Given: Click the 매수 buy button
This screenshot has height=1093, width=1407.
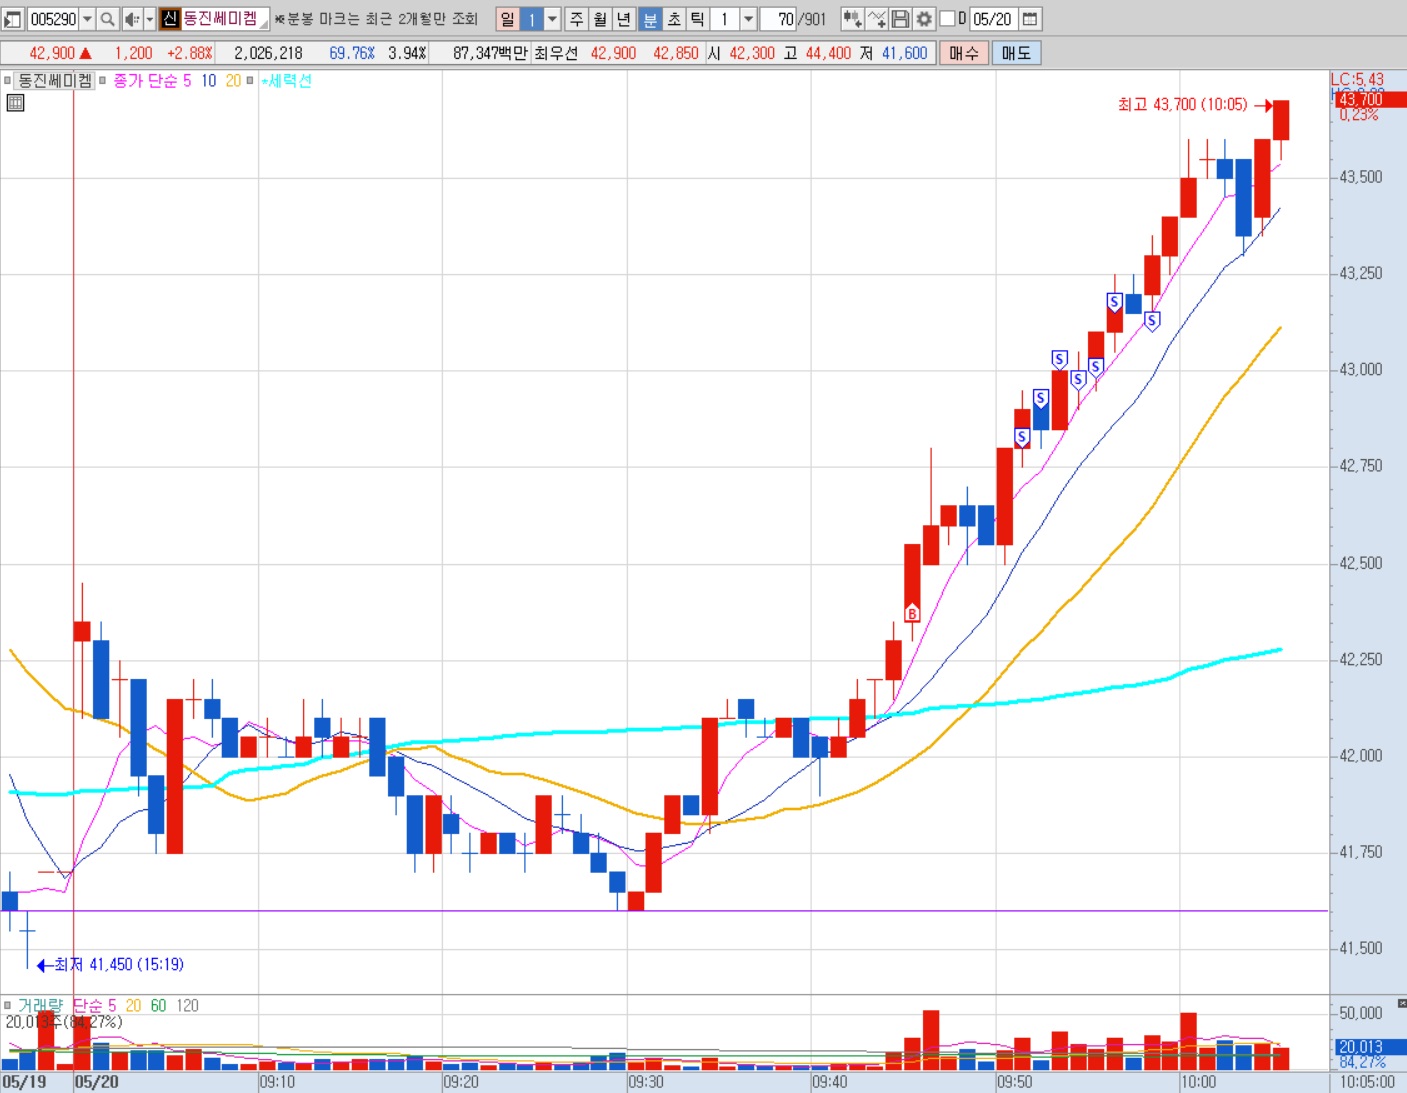Looking at the screenshot, I should [965, 53].
